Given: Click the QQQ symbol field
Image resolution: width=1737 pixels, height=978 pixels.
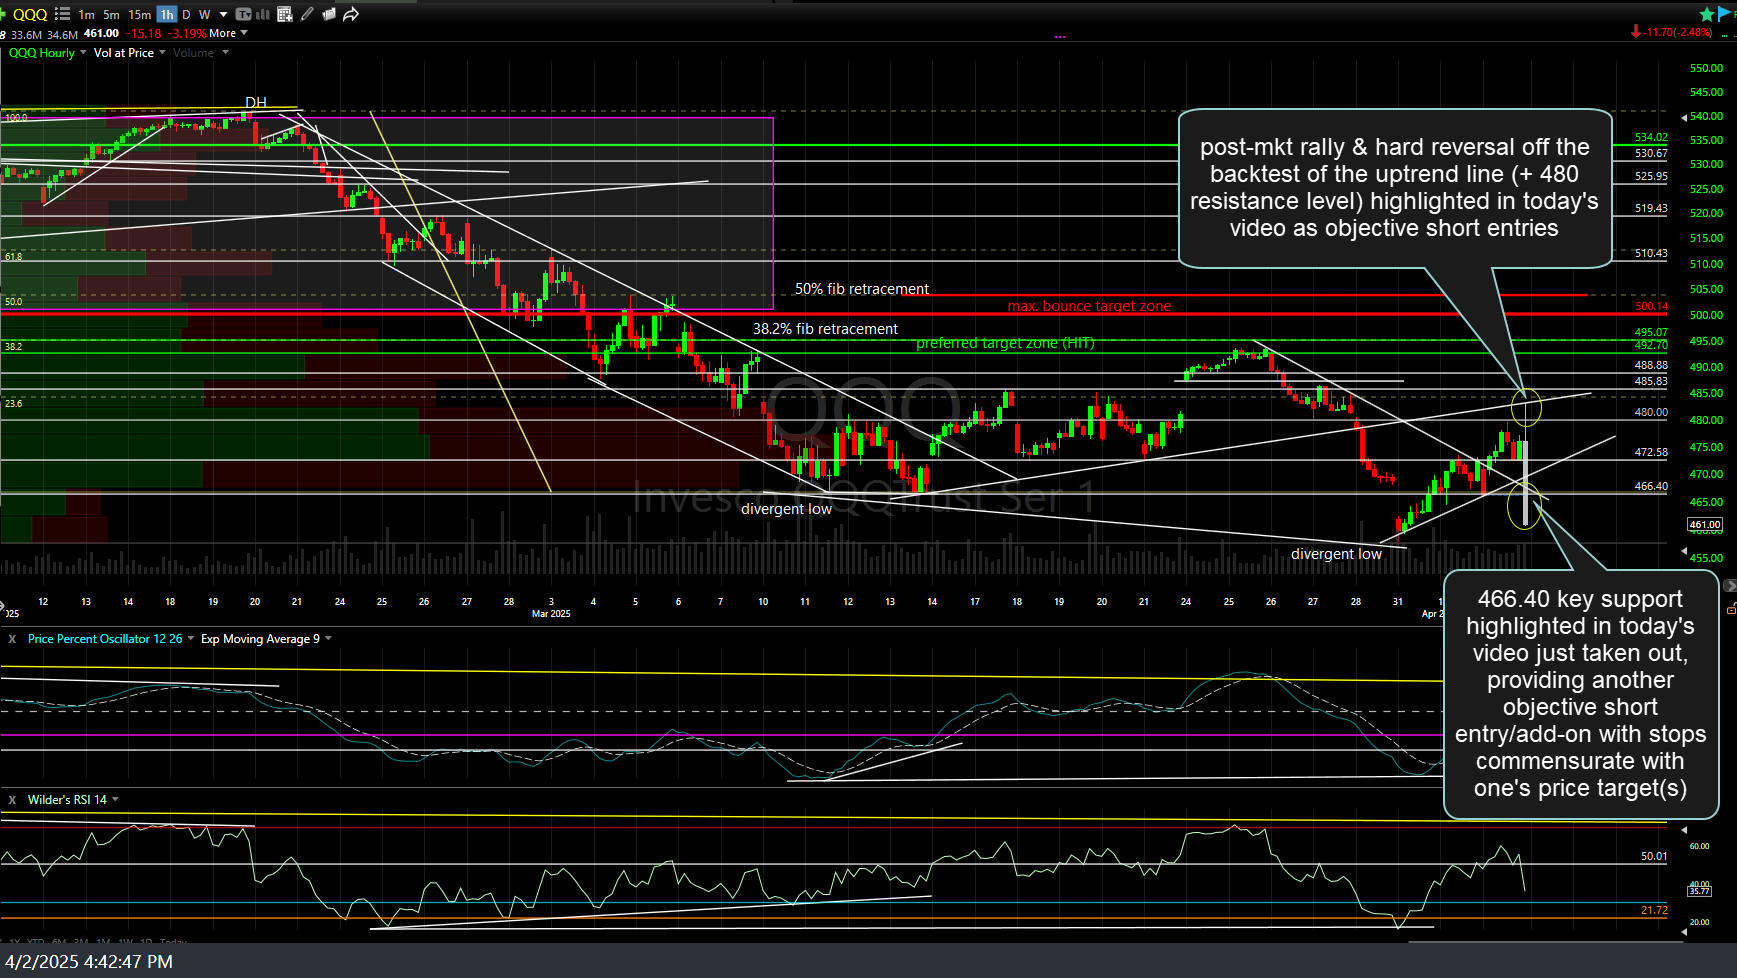Looking at the screenshot, I should pyautogui.click(x=30, y=14).
